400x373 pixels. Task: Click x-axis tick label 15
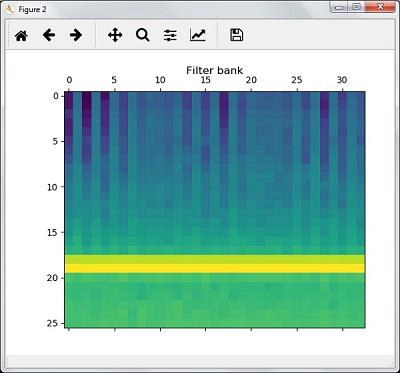pos(206,80)
